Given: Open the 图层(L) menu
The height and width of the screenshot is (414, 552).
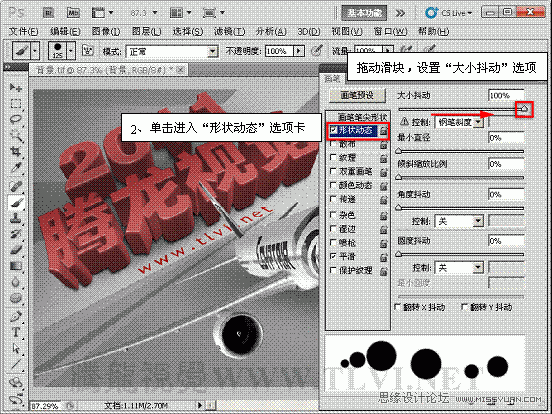Looking at the screenshot, I should 146,32.
